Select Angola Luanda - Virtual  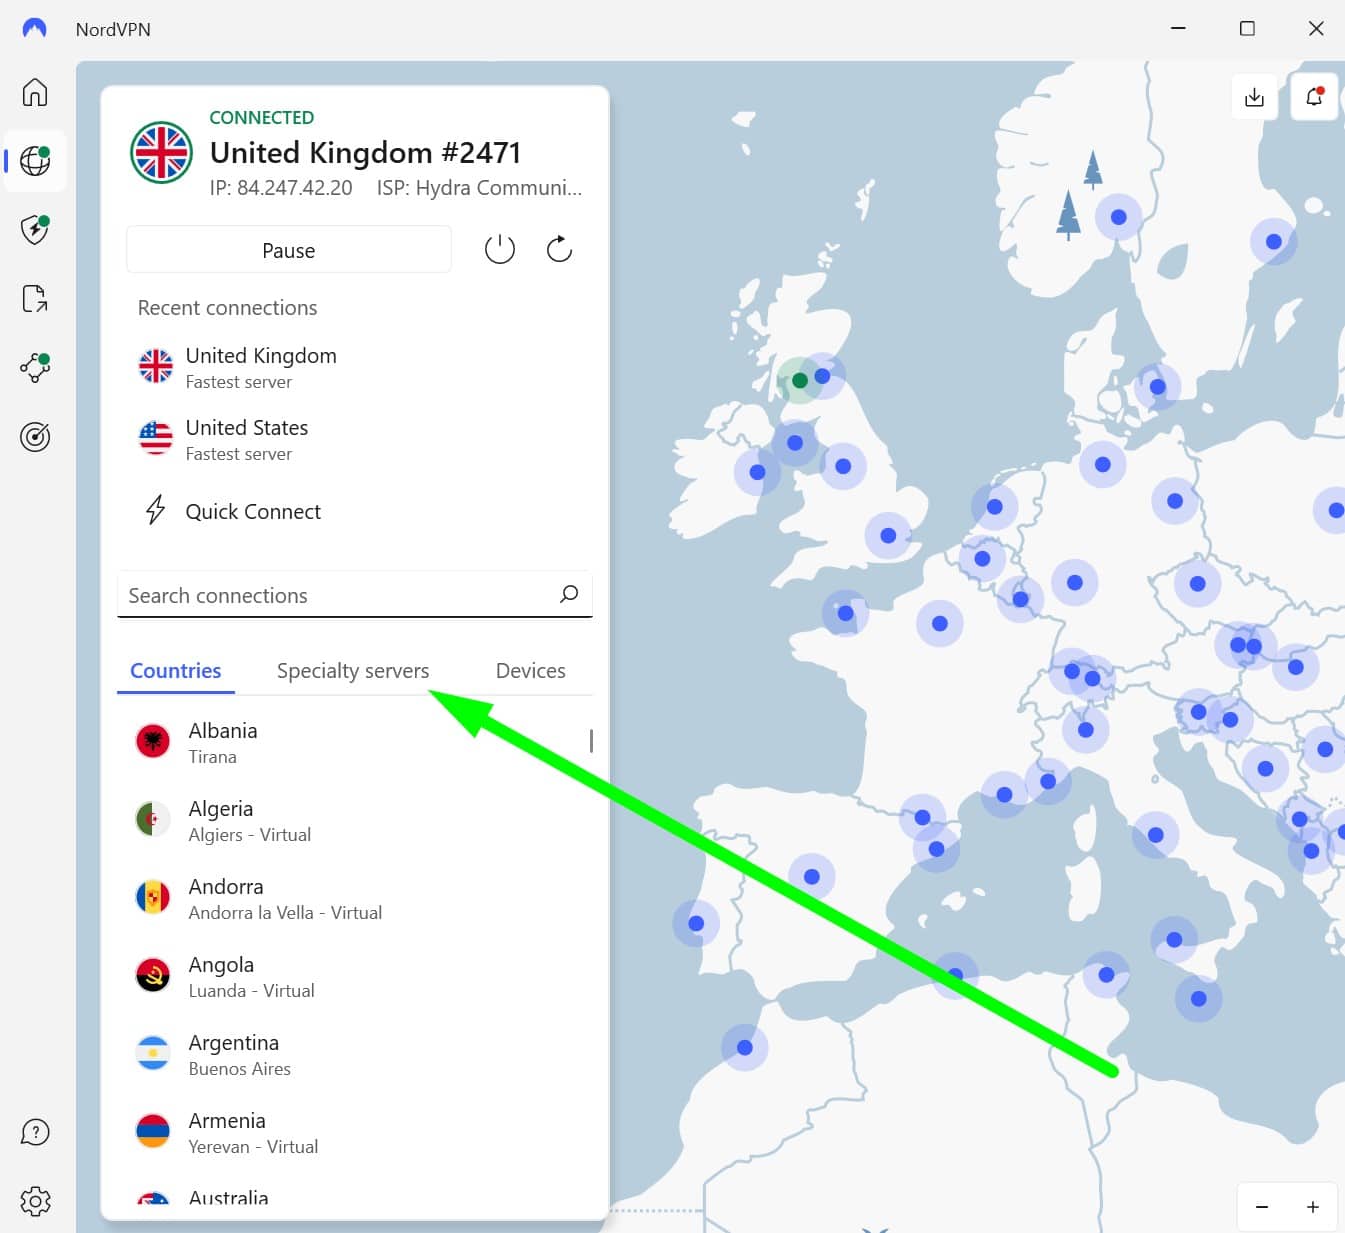click(355, 976)
